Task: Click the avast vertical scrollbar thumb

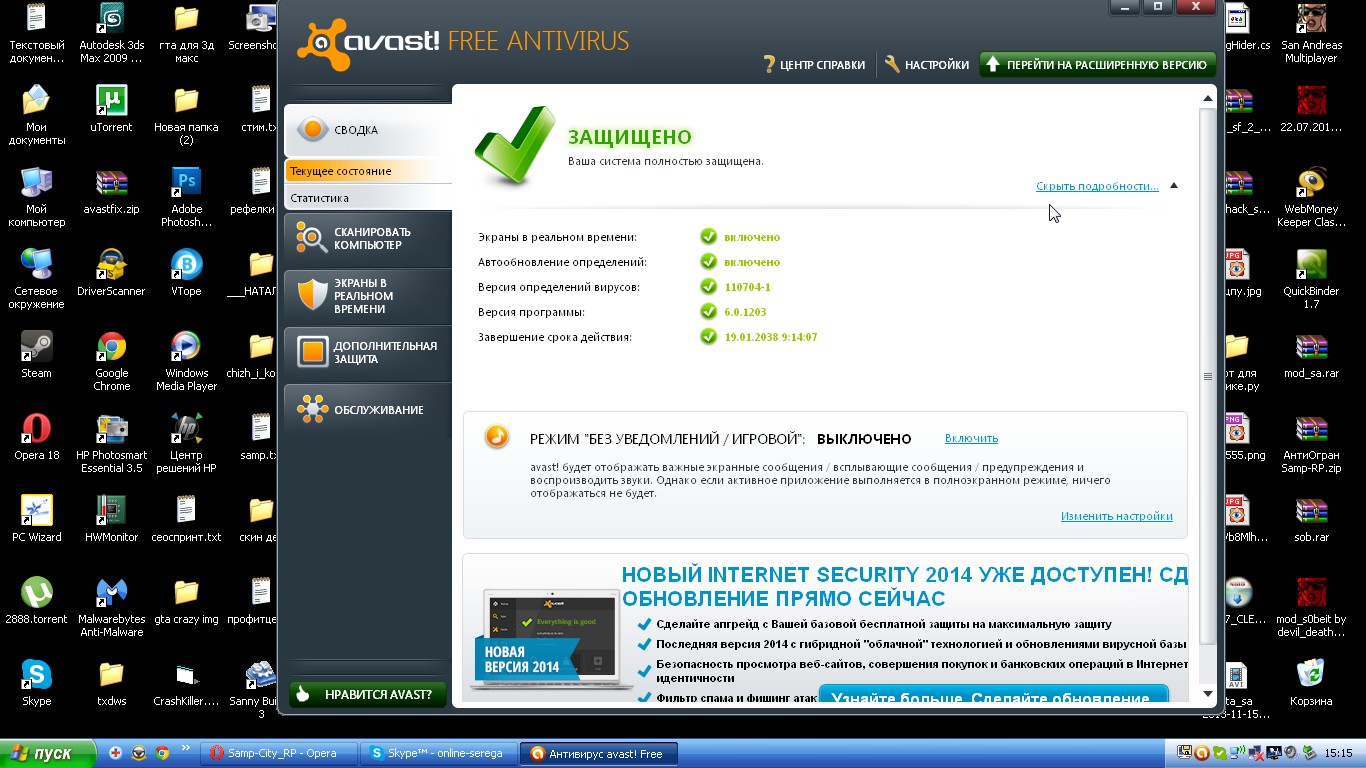Action: pyautogui.click(x=1208, y=376)
